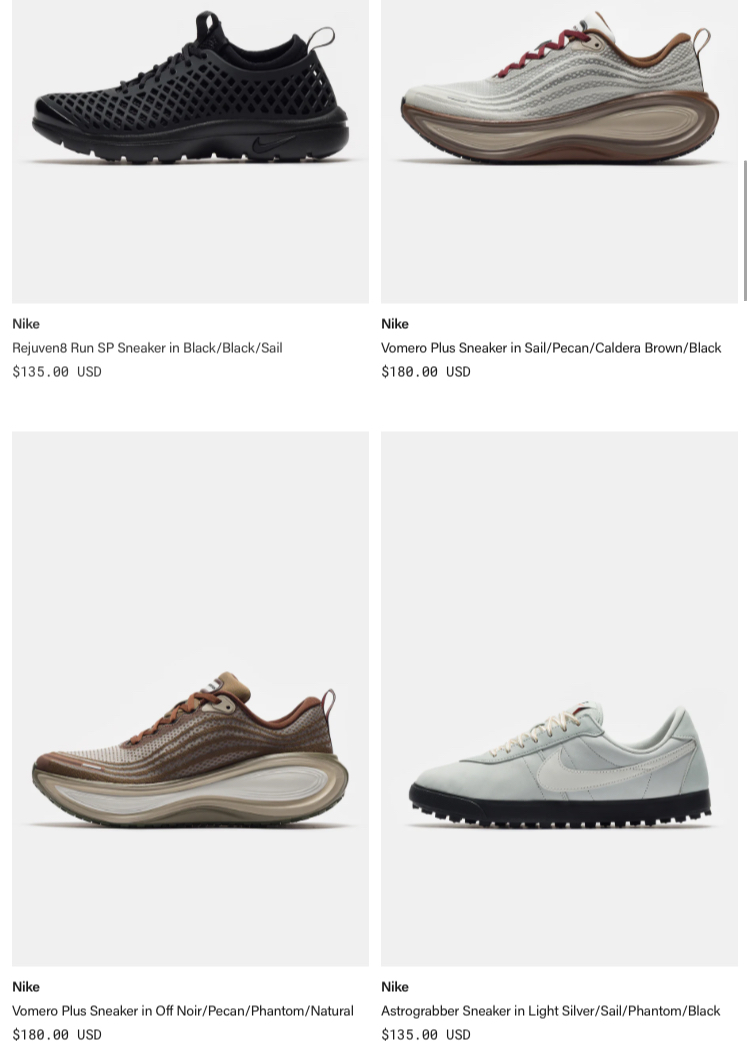Click the Nike brand label above Rejuven8 Run
The height and width of the screenshot is (1041, 750).
coord(26,323)
